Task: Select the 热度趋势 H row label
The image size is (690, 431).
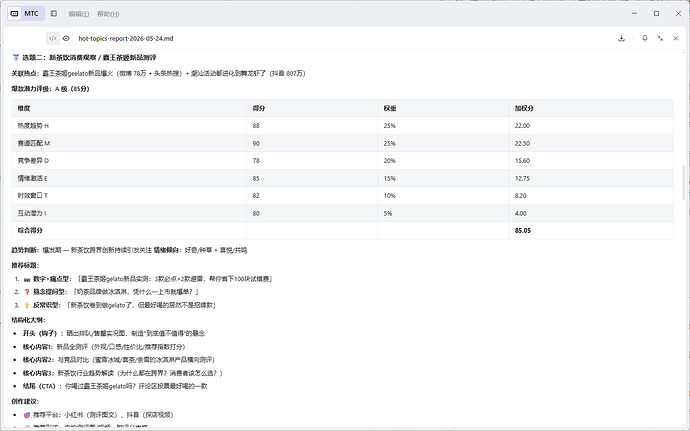Action: pyautogui.click(x=33, y=126)
